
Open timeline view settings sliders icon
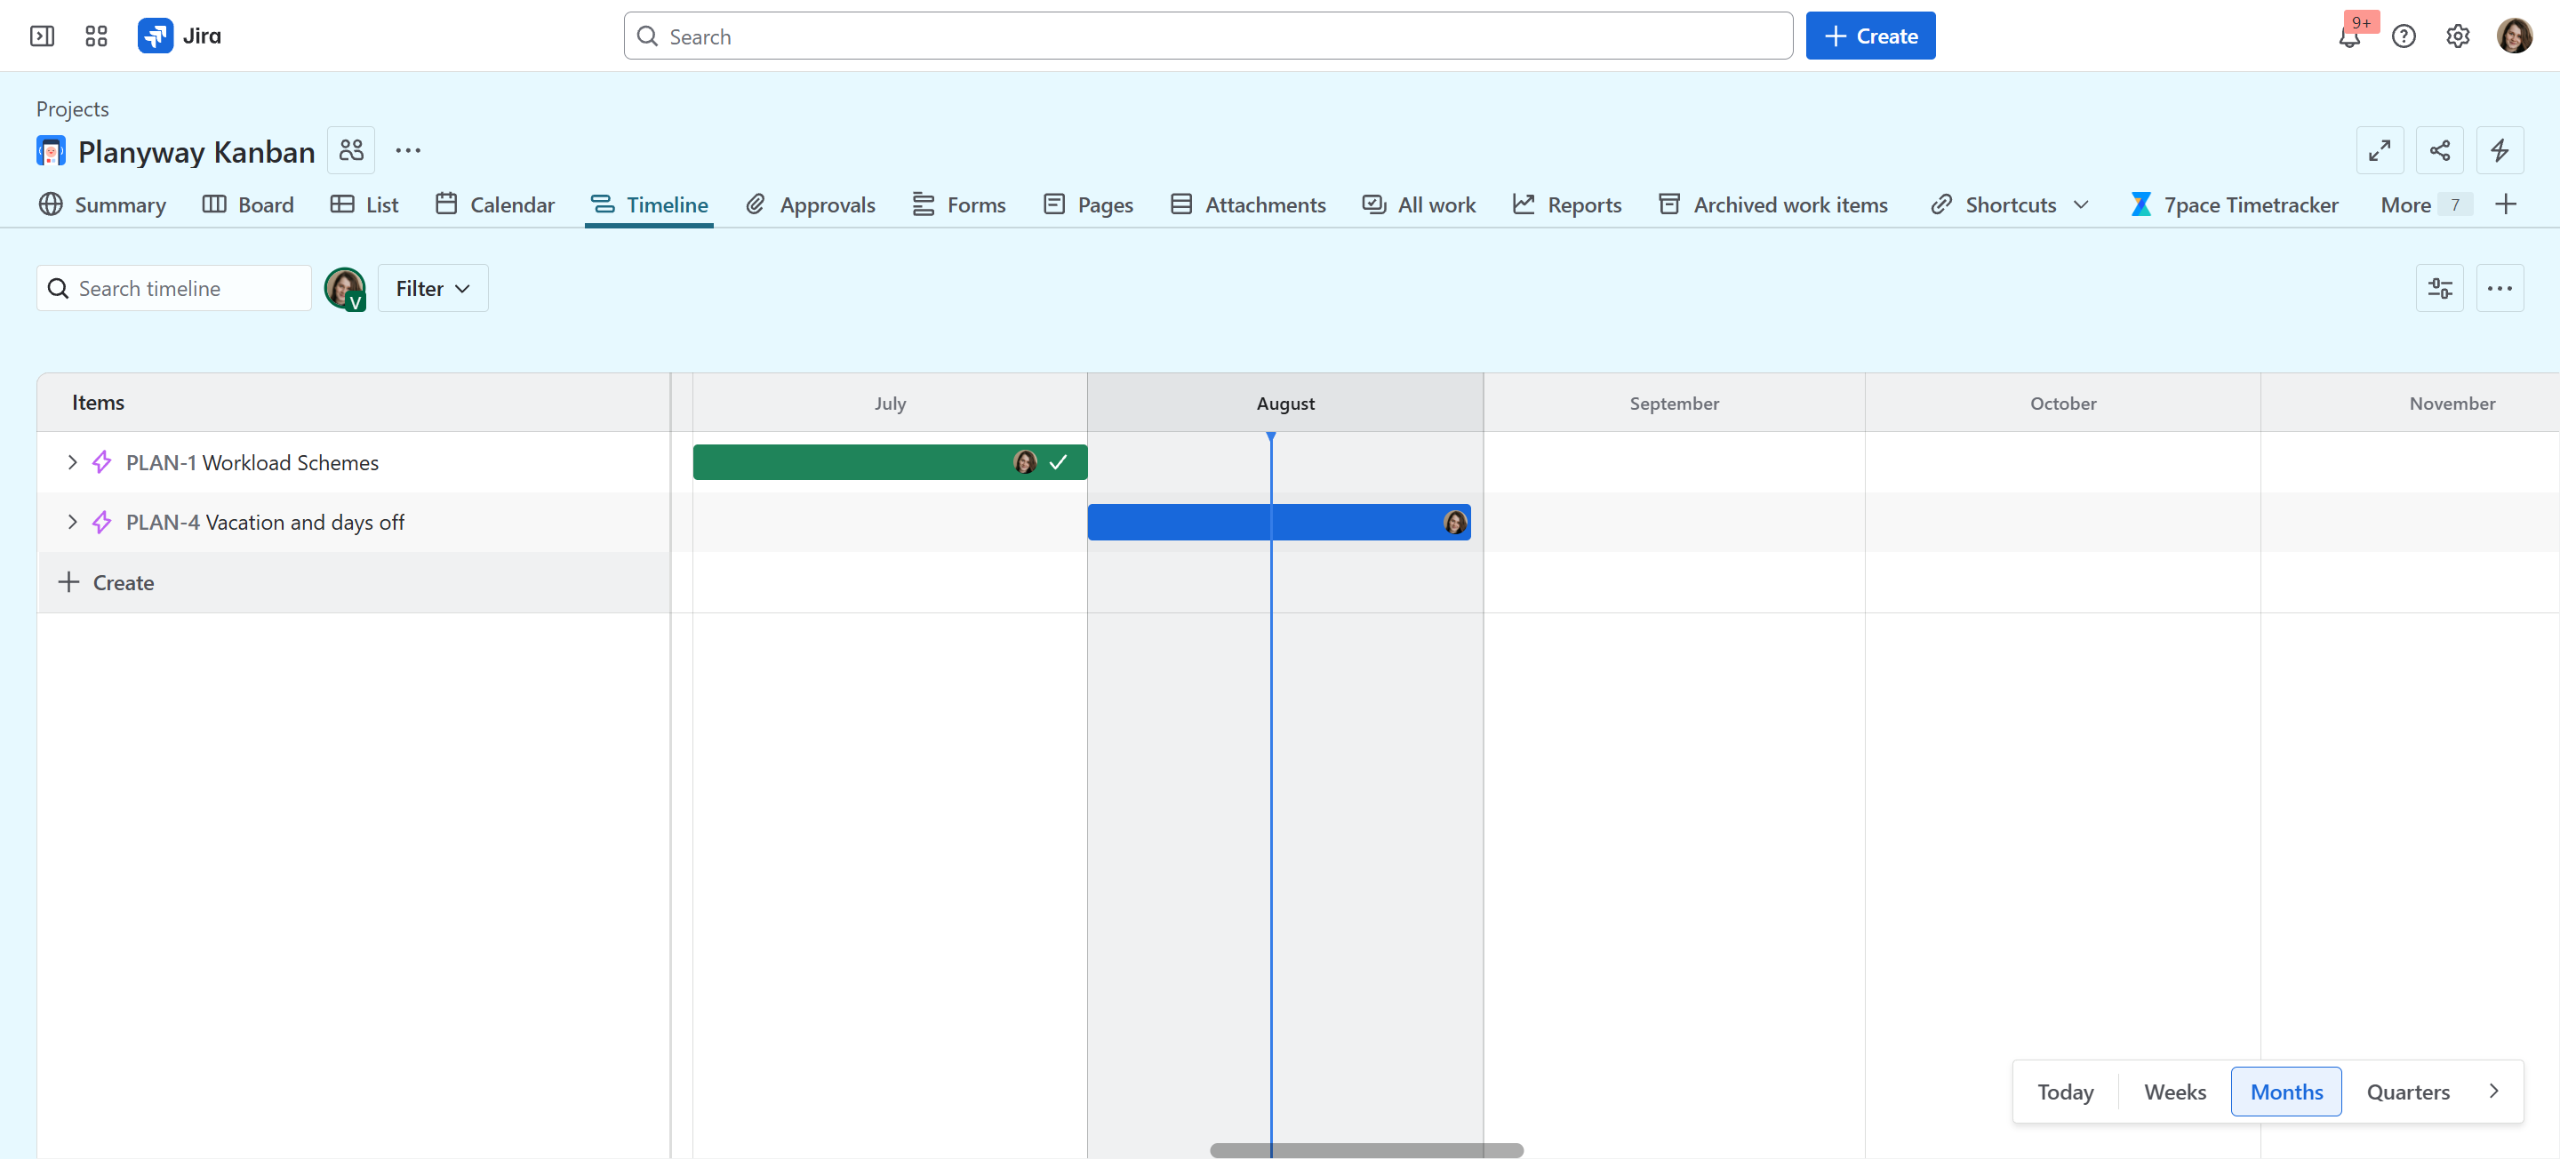2440,288
